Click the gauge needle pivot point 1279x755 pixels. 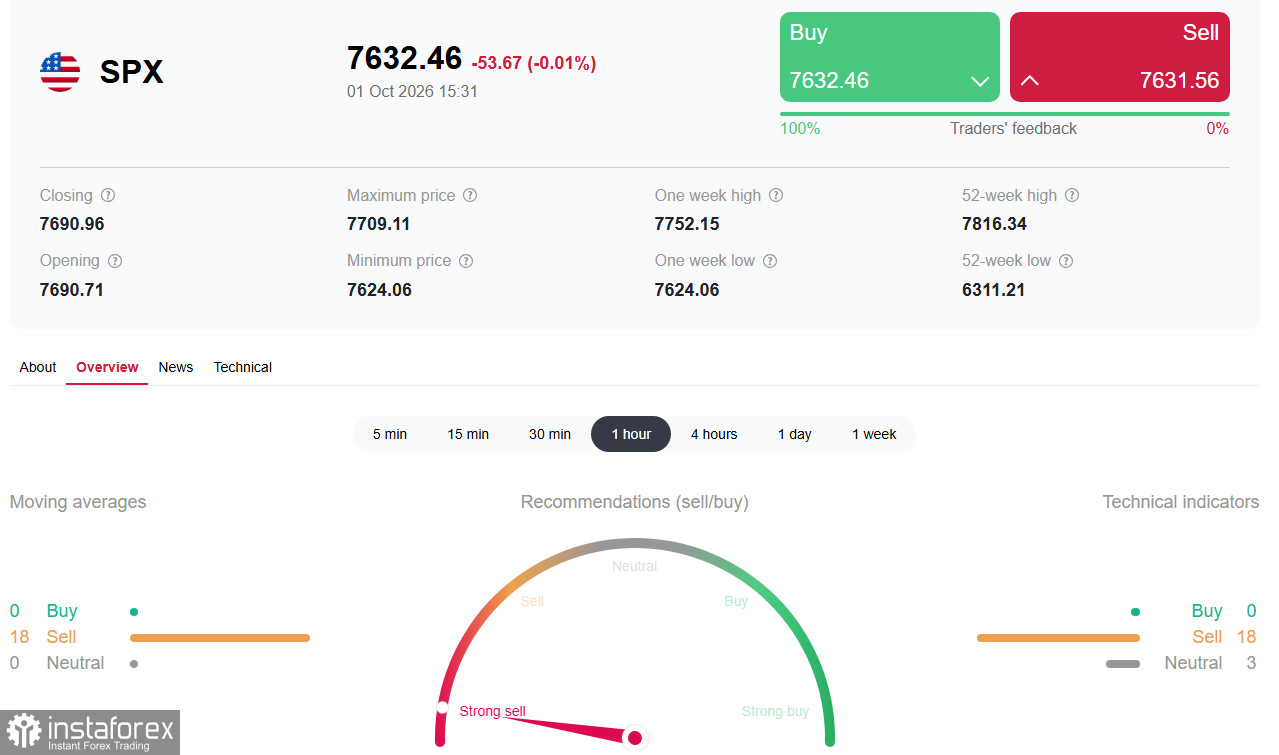pyautogui.click(x=634, y=738)
